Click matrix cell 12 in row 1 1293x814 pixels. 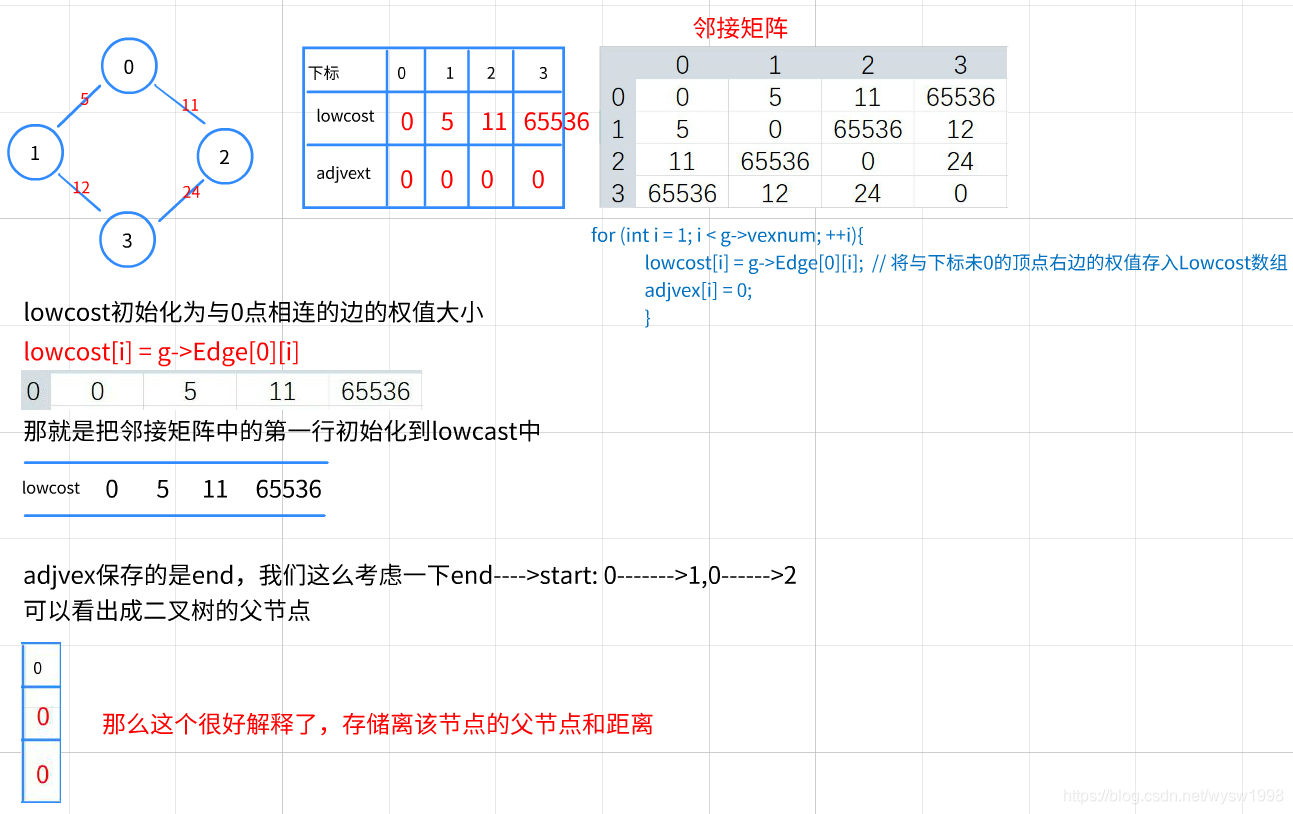[960, 129]
